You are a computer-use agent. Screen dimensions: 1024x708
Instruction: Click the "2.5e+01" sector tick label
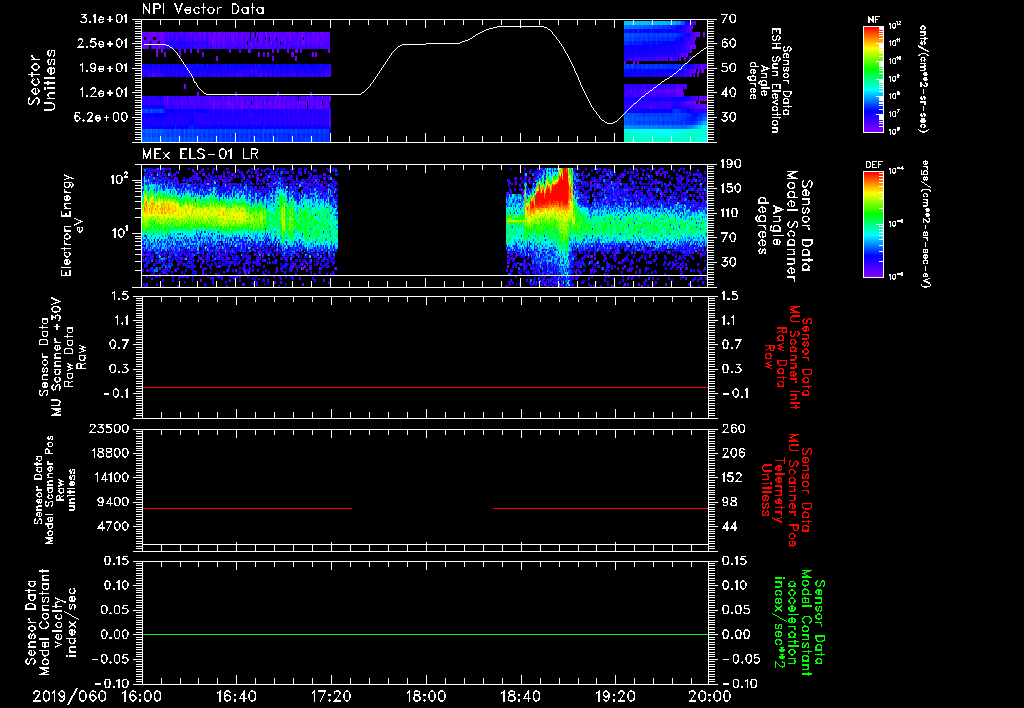click(104, 43)
